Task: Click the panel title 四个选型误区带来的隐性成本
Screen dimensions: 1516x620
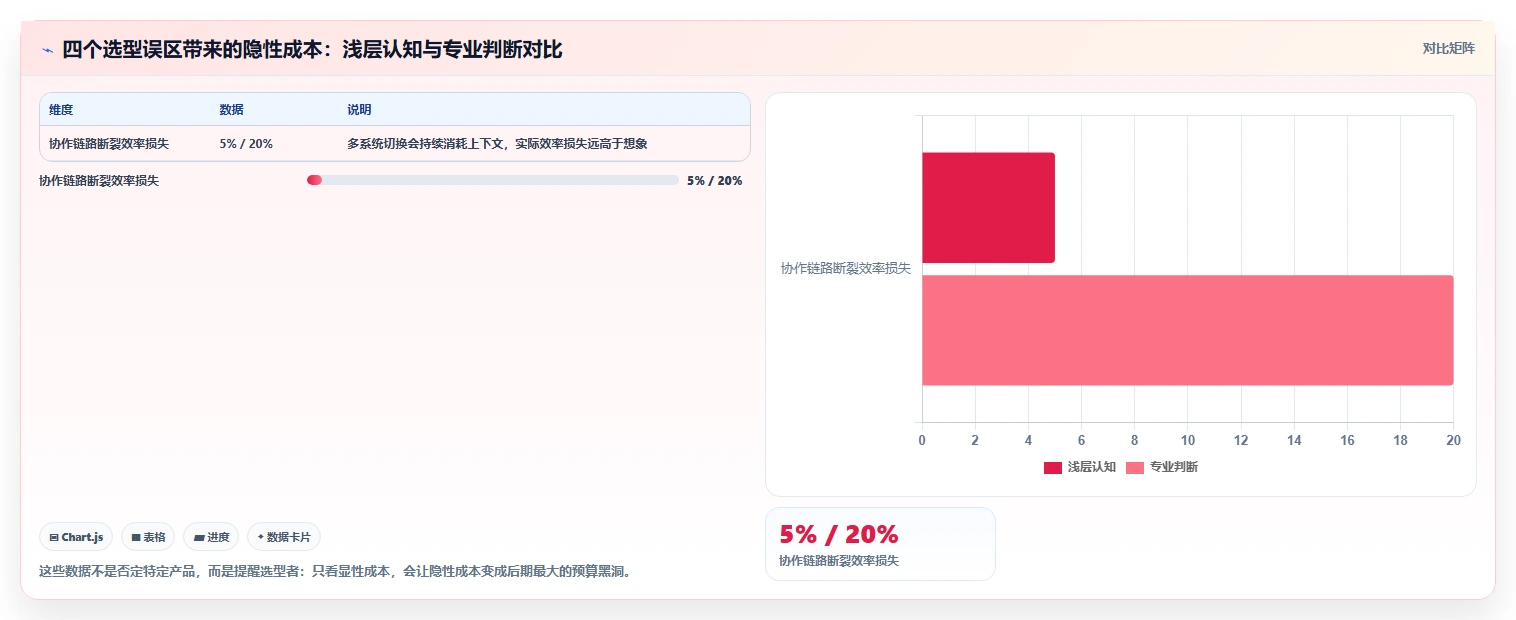Action: click(x=312, y=49)
